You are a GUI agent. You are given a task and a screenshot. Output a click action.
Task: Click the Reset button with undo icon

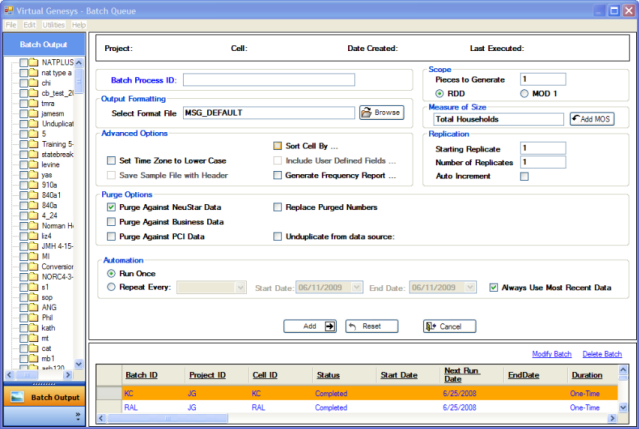pos(371,326)
